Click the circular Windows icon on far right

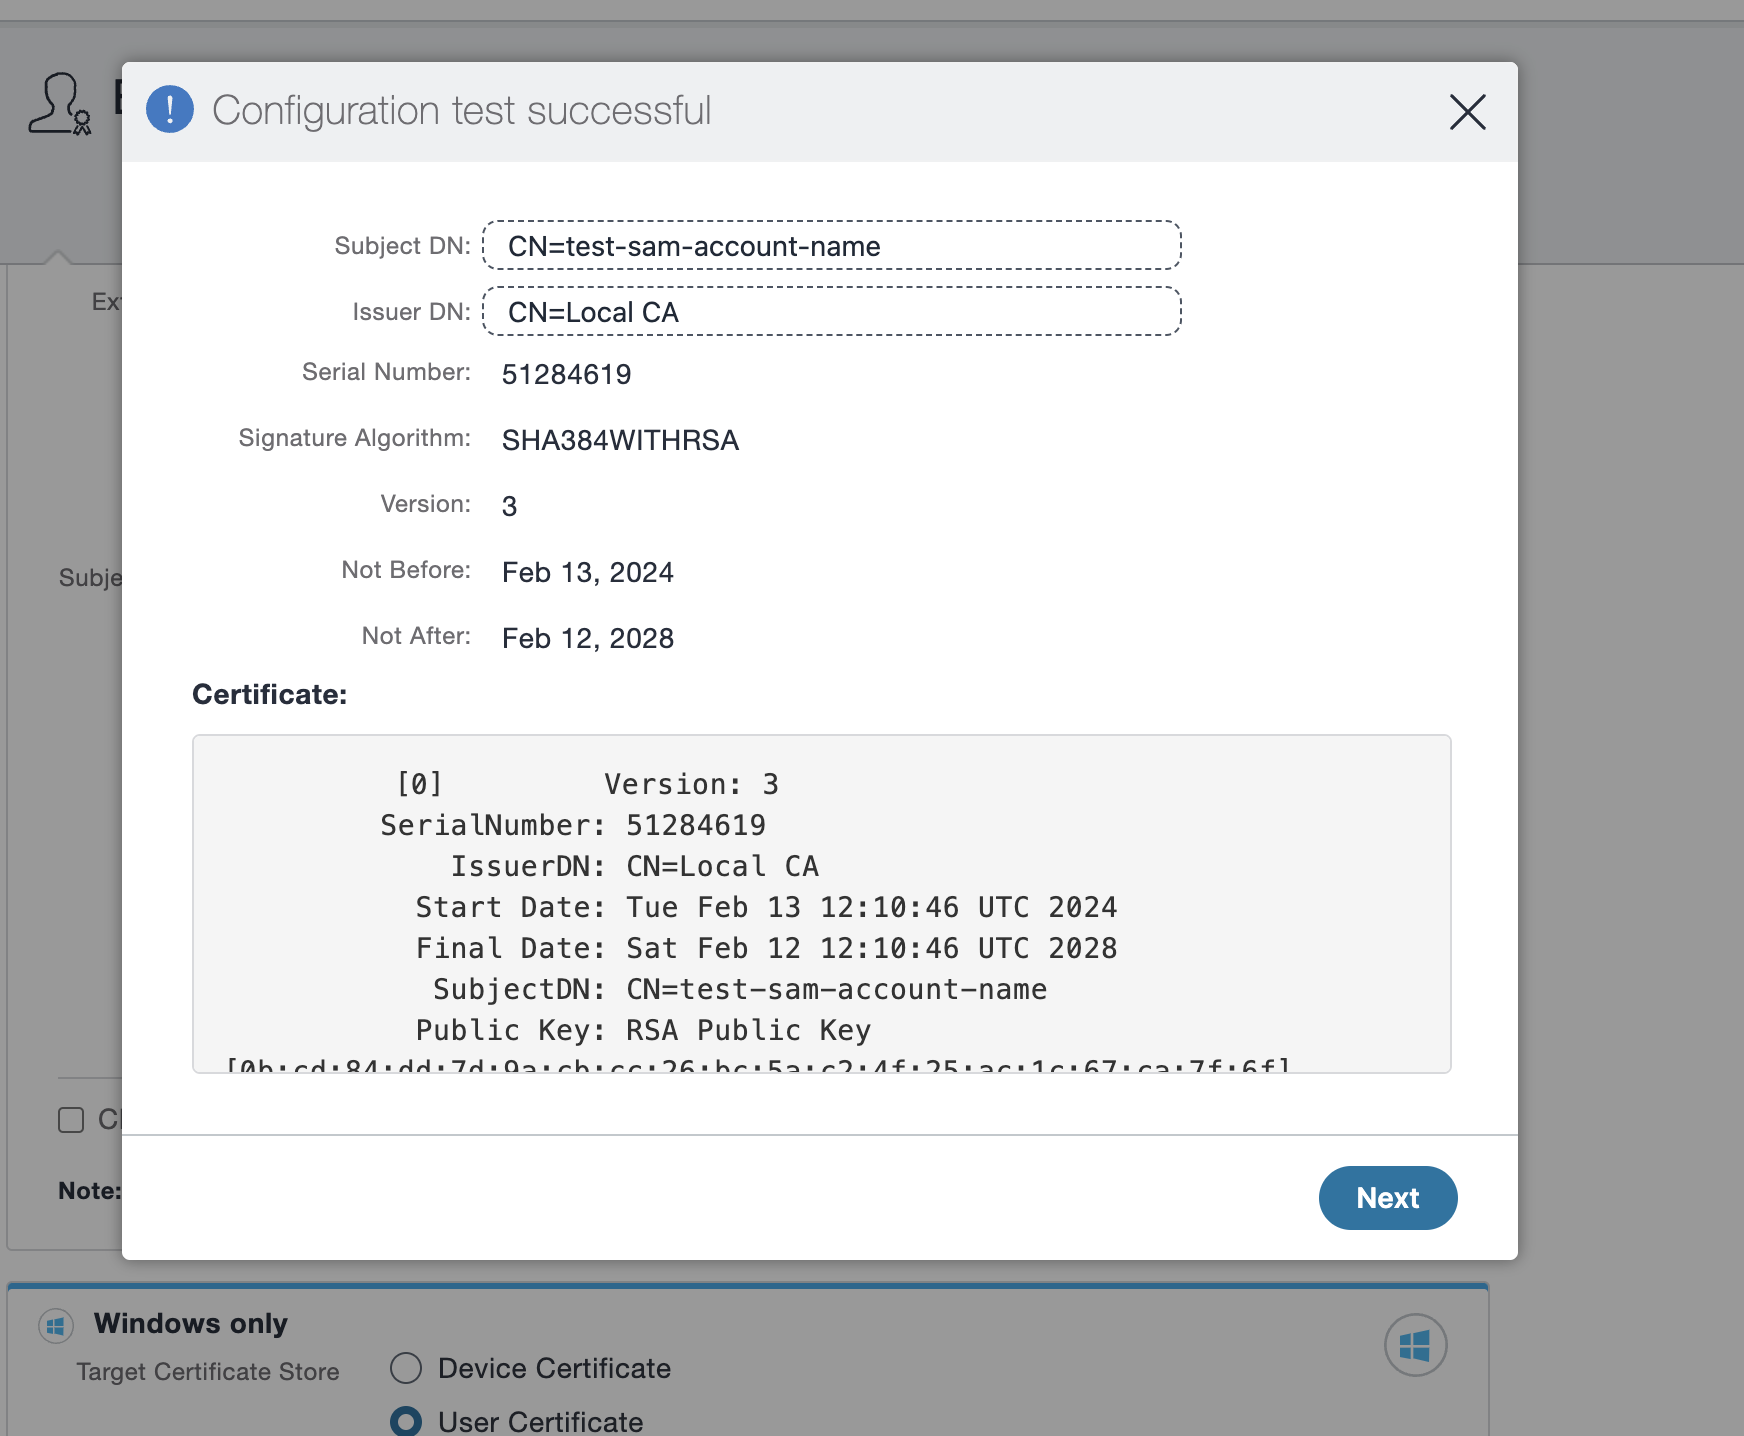[x=1414, y=1345]
